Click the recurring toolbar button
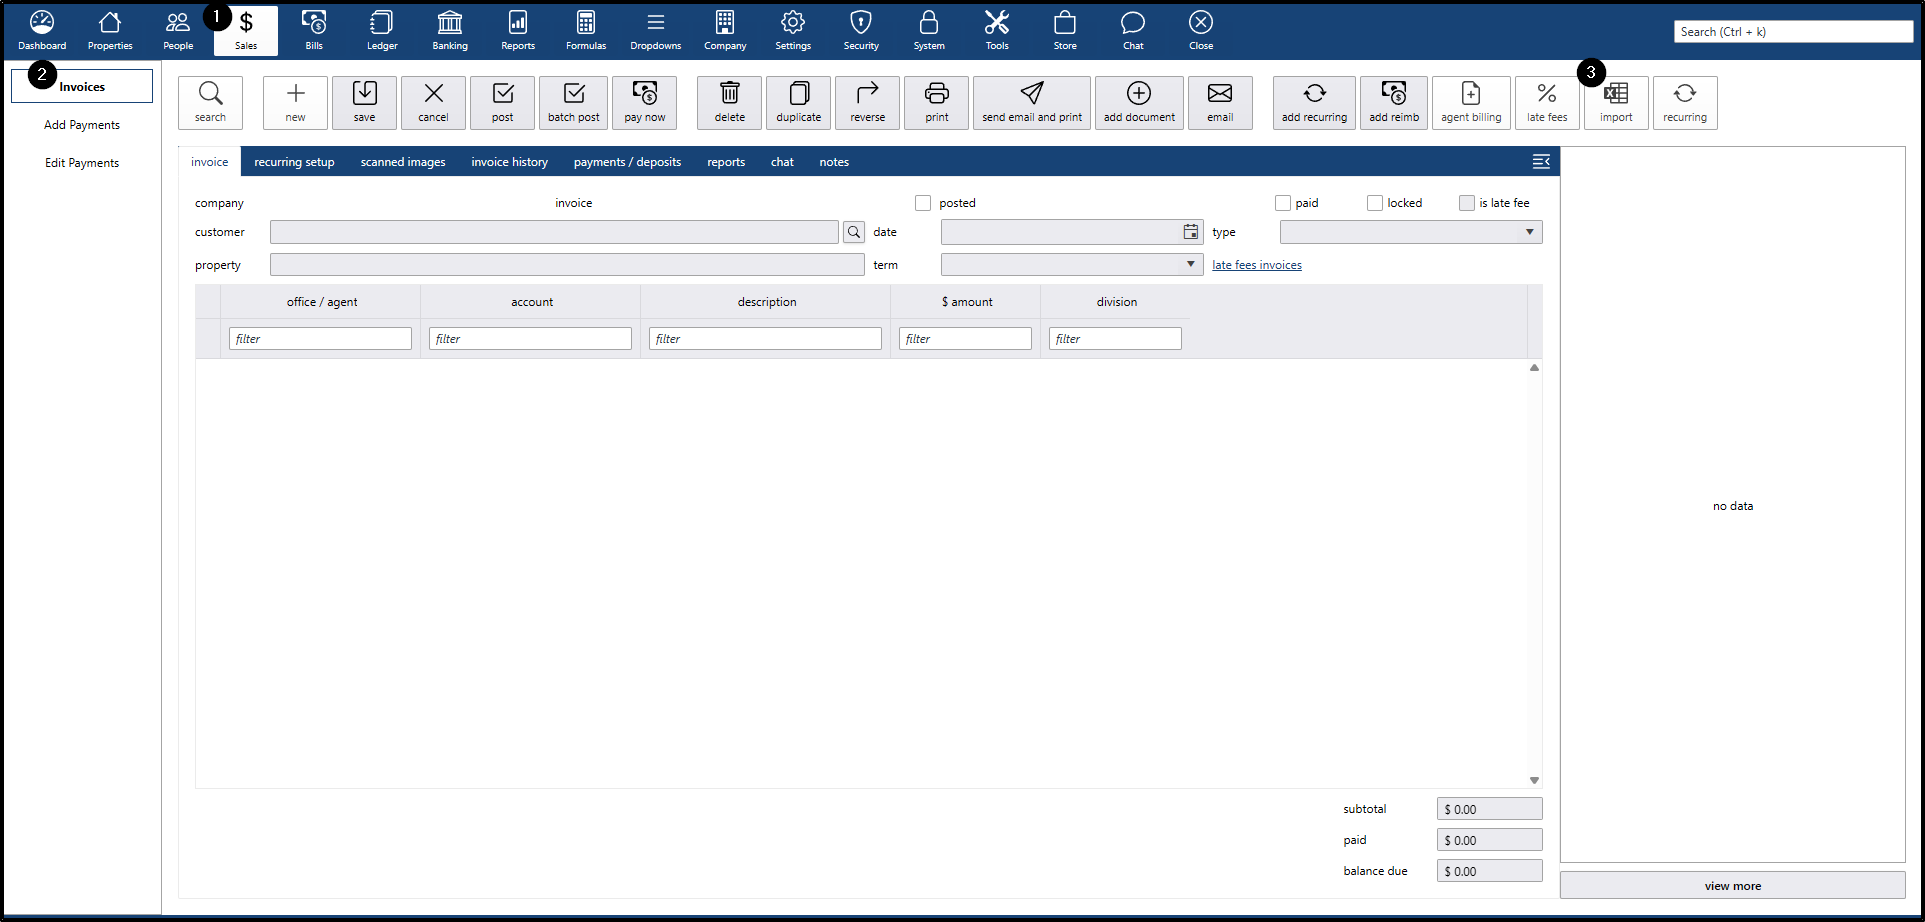This screenshot has height=922, width=1925. pos(1685,103)
